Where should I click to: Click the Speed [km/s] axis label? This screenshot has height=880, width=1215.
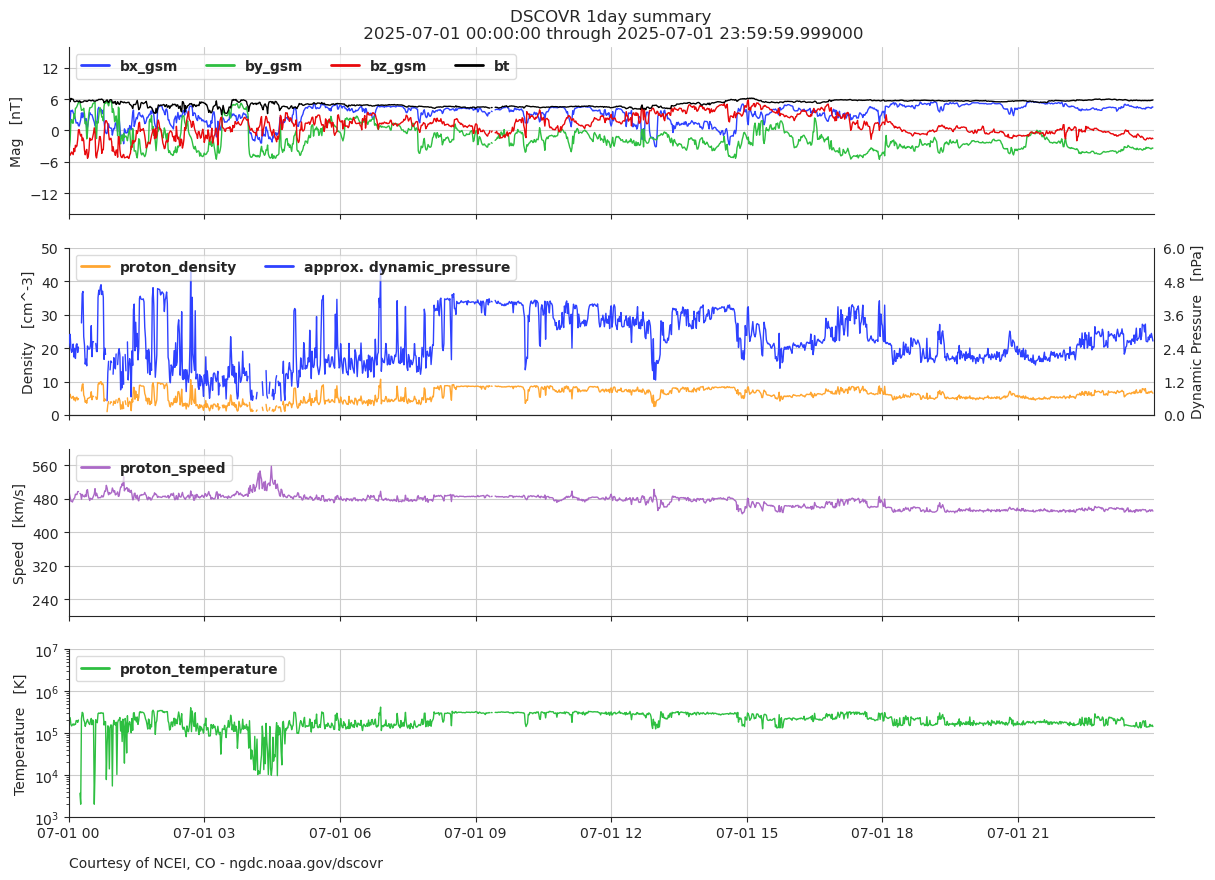pyautogui.click(x=18, y=533)
